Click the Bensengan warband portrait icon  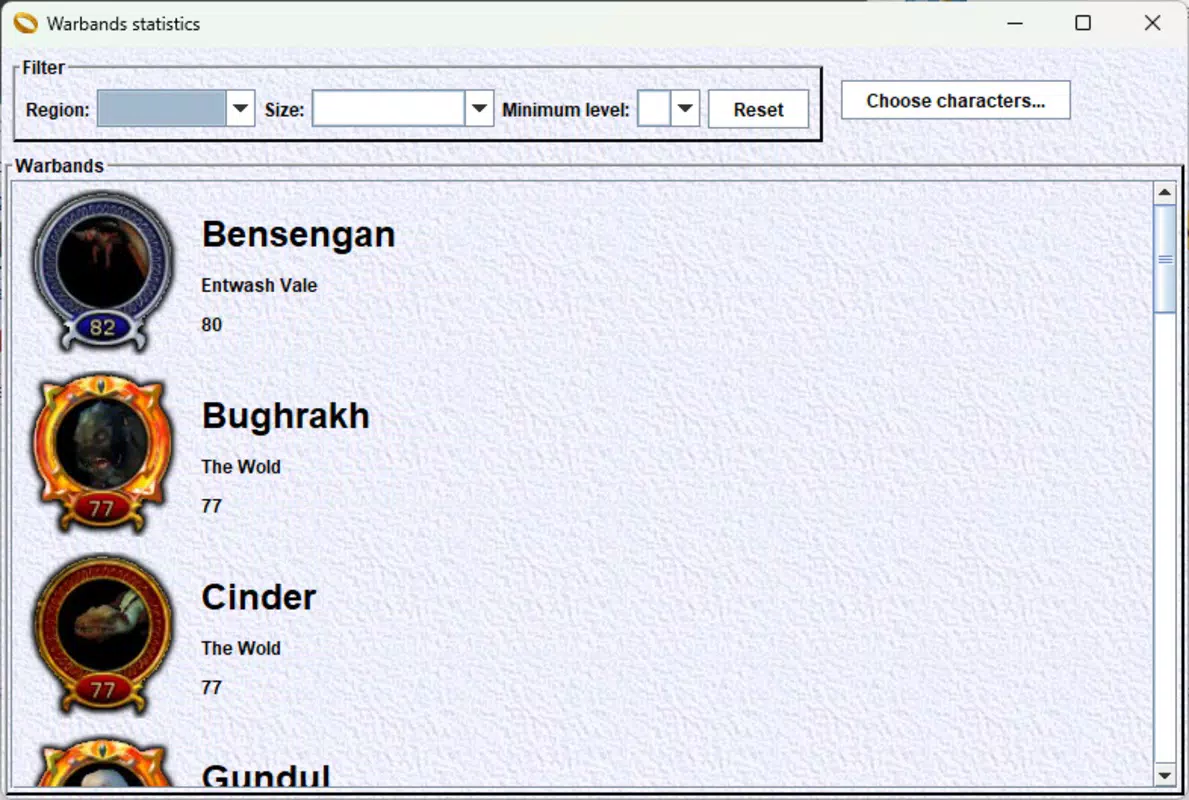pos(103,271)
